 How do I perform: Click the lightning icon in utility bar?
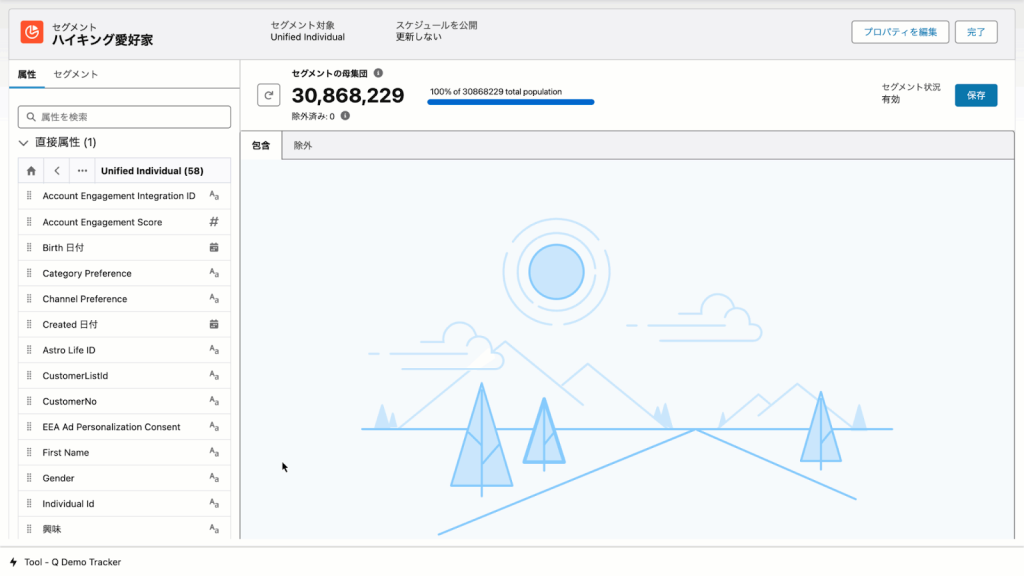click(13, 562)
